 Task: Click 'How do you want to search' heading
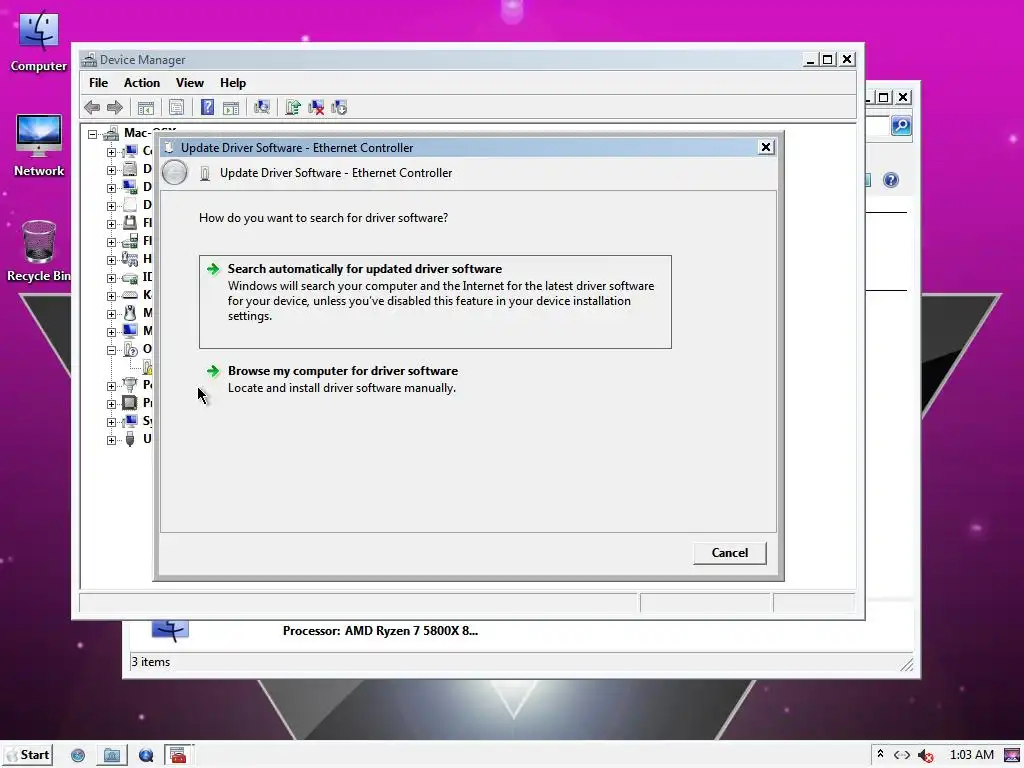tap(323, 217)
